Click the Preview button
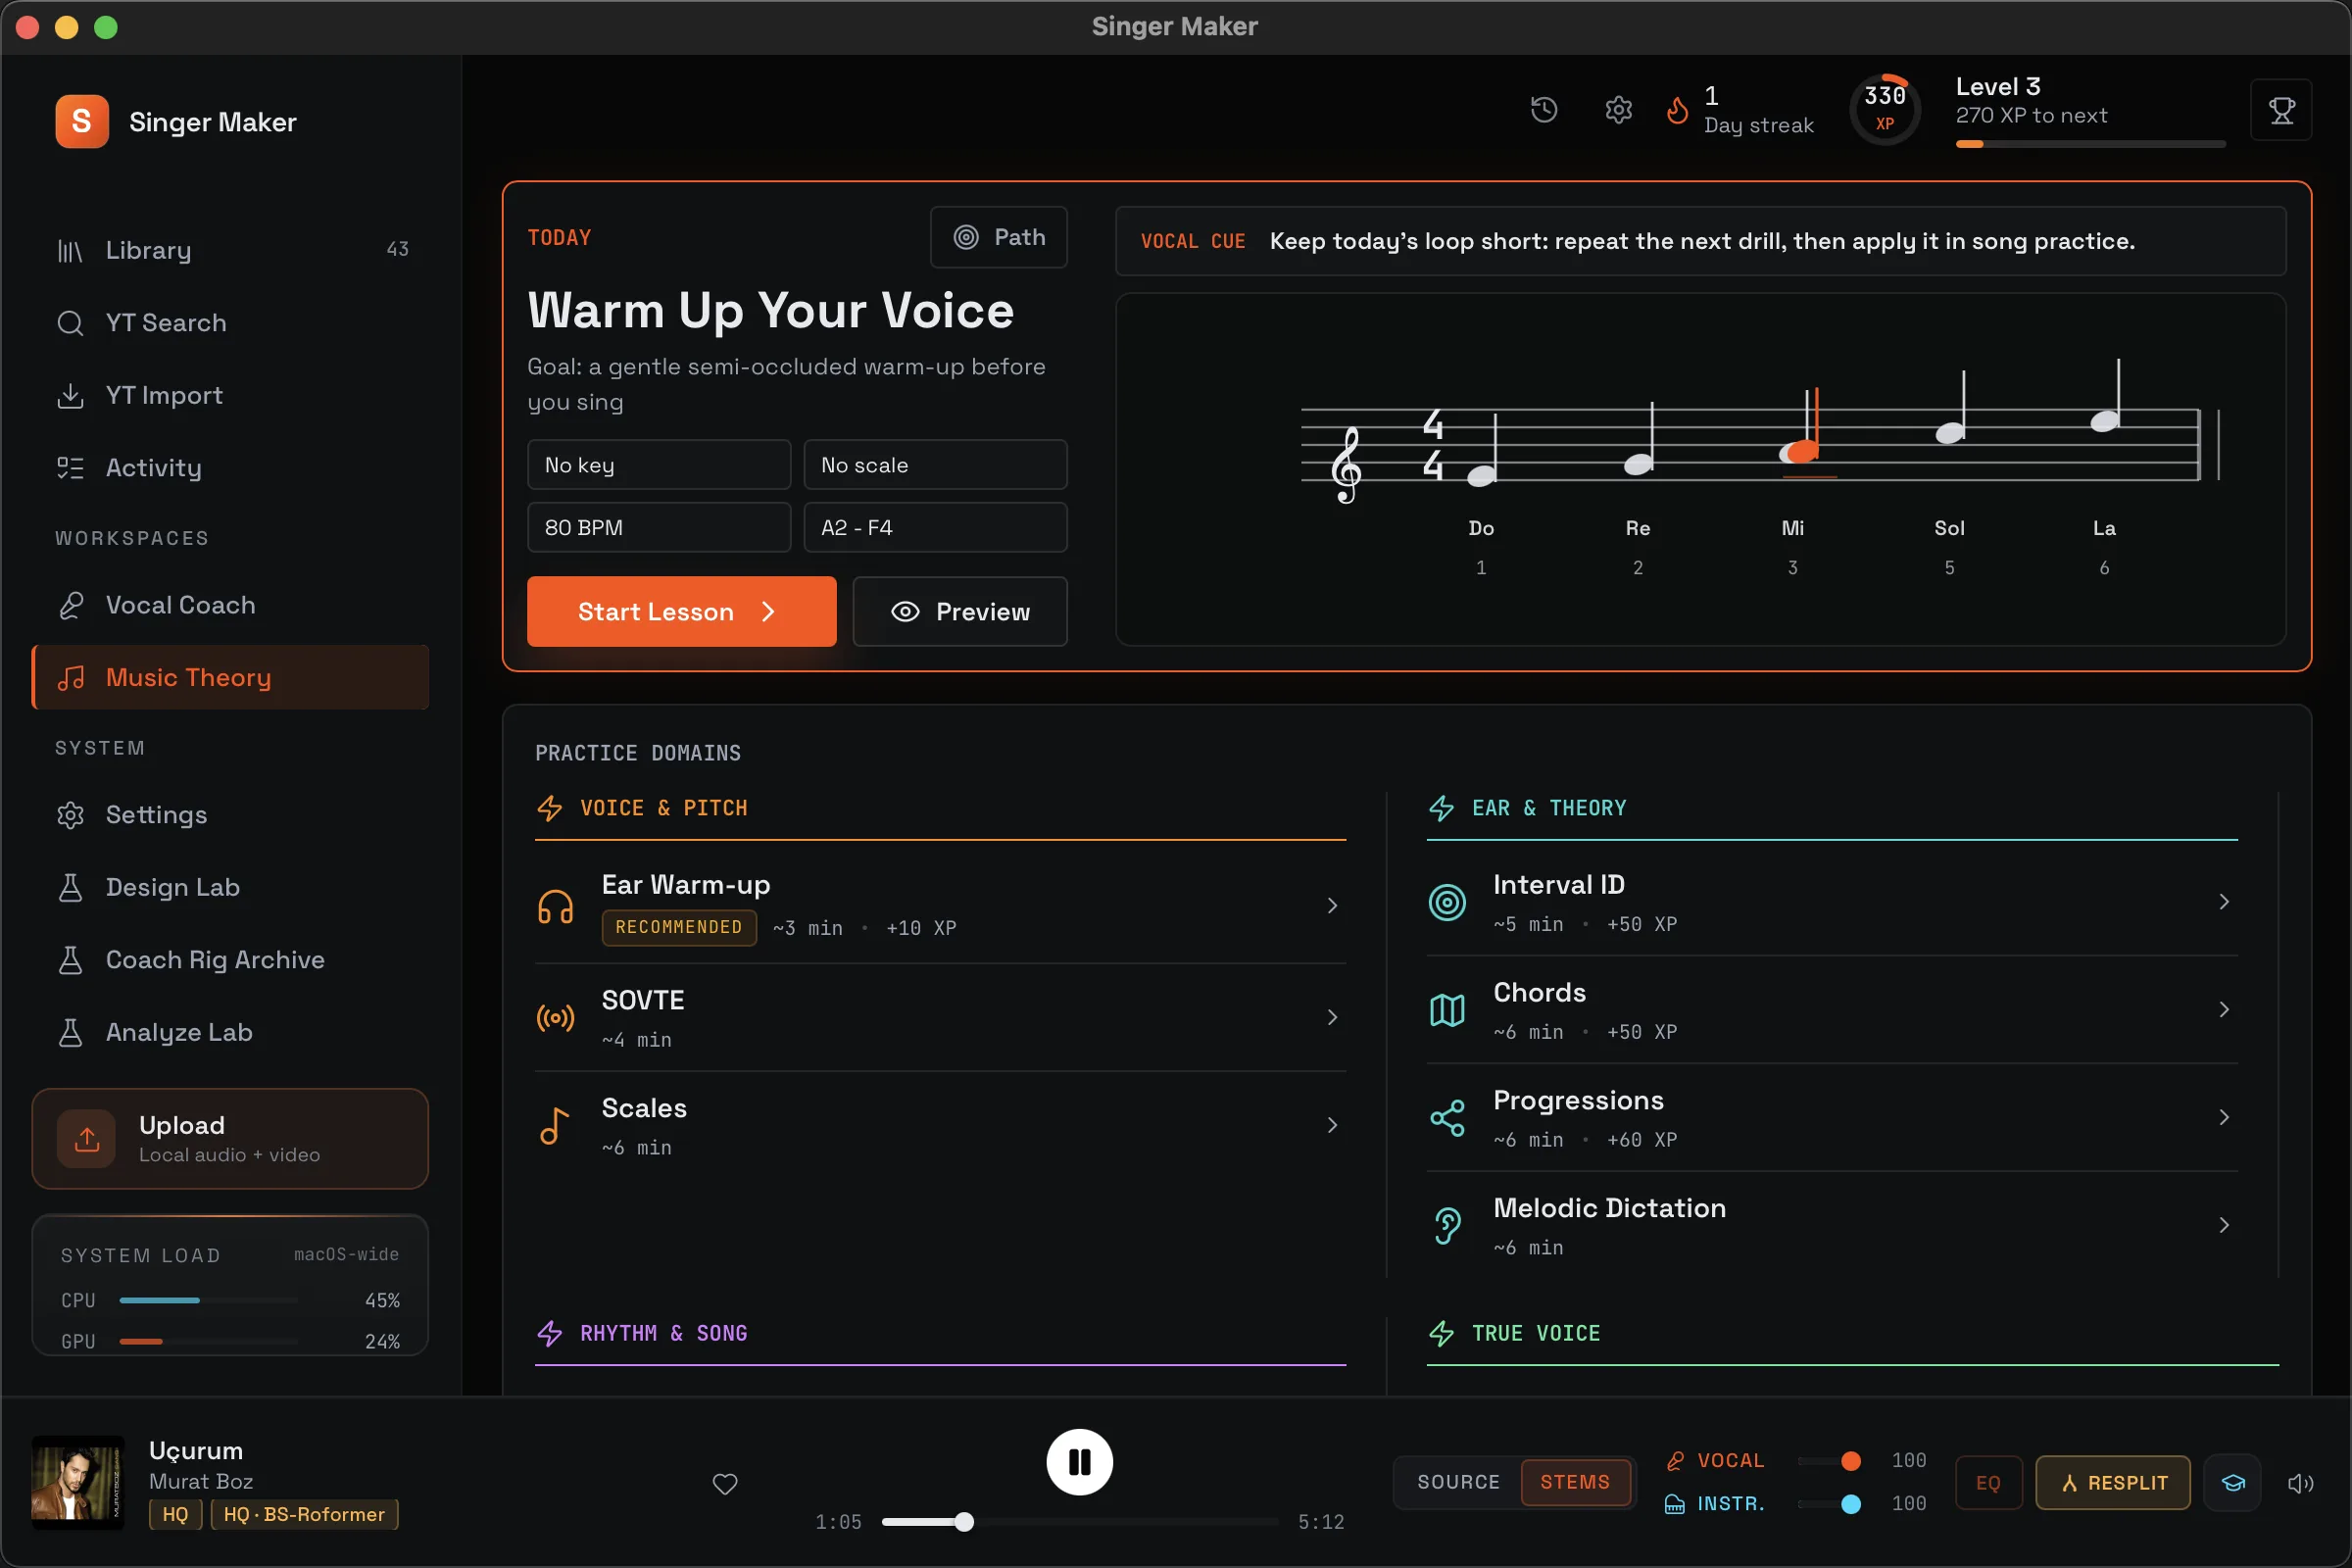2352x1568 pixels. (x=959, y=612)
